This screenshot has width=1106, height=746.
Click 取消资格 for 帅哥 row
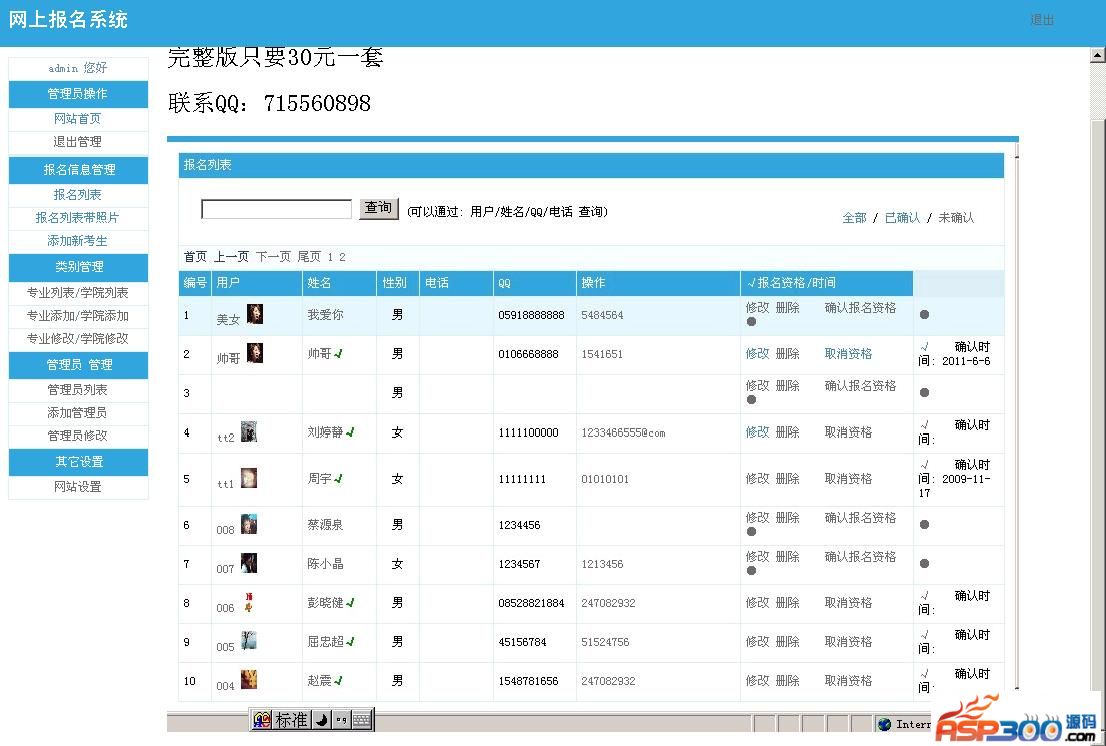coord(849,354)
